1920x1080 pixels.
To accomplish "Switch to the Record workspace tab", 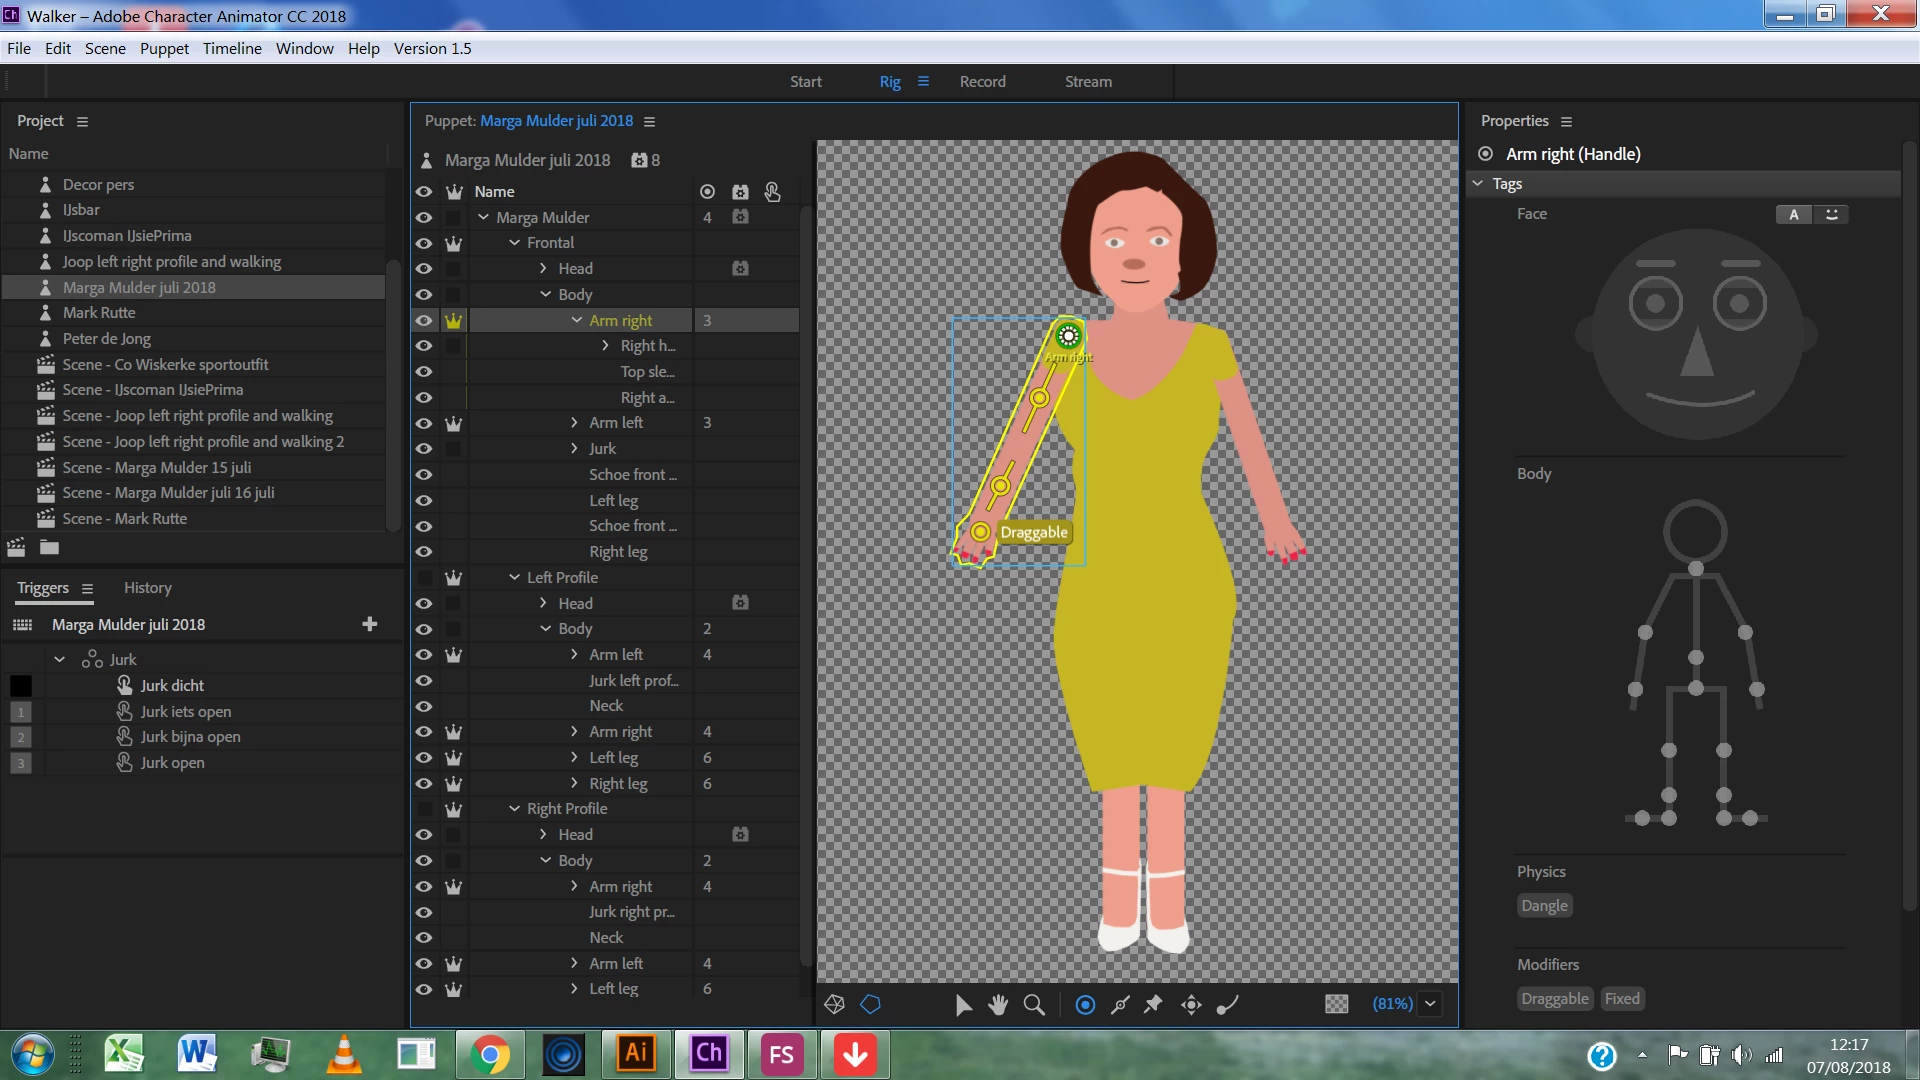I will (x=982, y=82).
